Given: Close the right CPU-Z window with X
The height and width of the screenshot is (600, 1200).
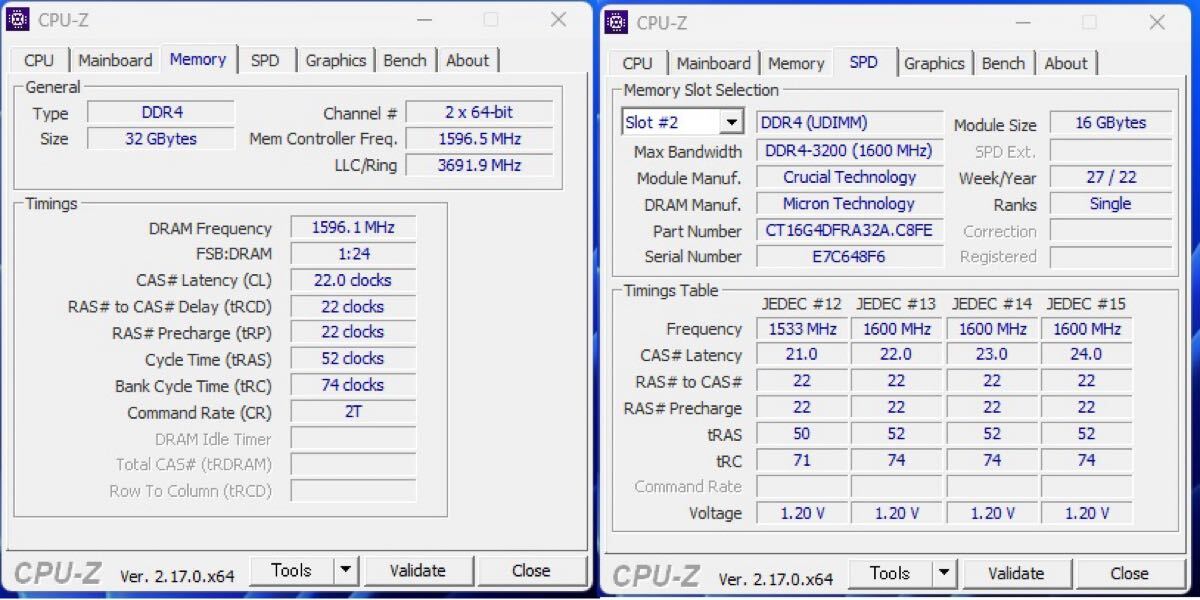Looking at the screenshot, I should click(x=1156, y=22).
